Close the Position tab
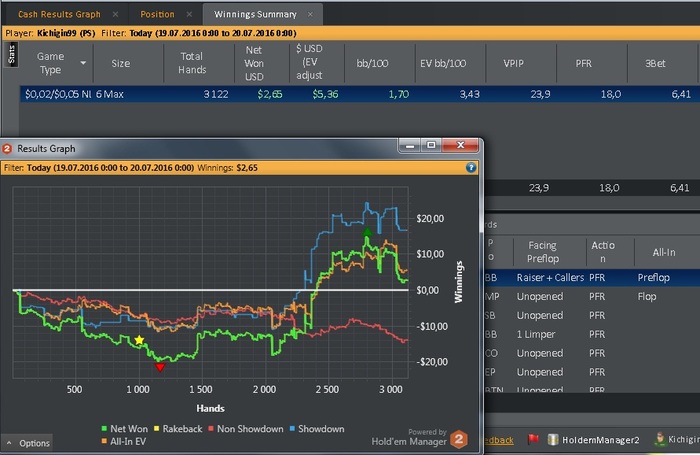This screenshot has height=455, width=700. tap(189, 14)
